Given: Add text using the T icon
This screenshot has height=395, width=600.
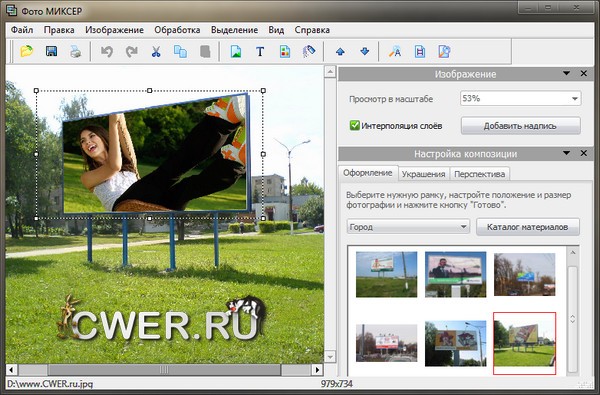Looking at the screenshot, I should [x=260, y=51].
